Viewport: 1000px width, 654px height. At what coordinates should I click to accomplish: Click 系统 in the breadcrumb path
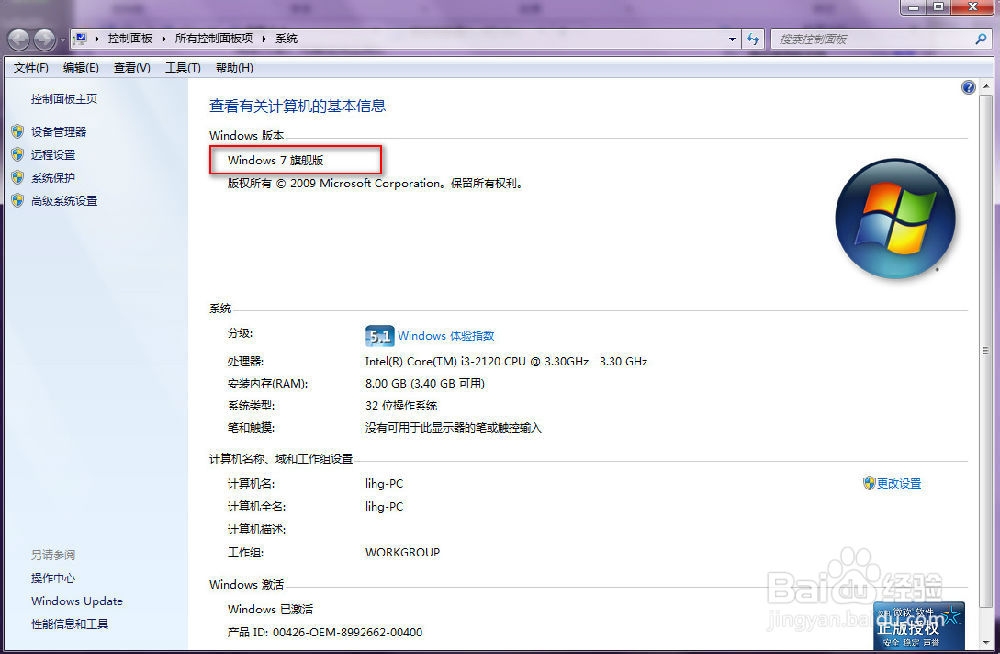(x=286, y=38)
